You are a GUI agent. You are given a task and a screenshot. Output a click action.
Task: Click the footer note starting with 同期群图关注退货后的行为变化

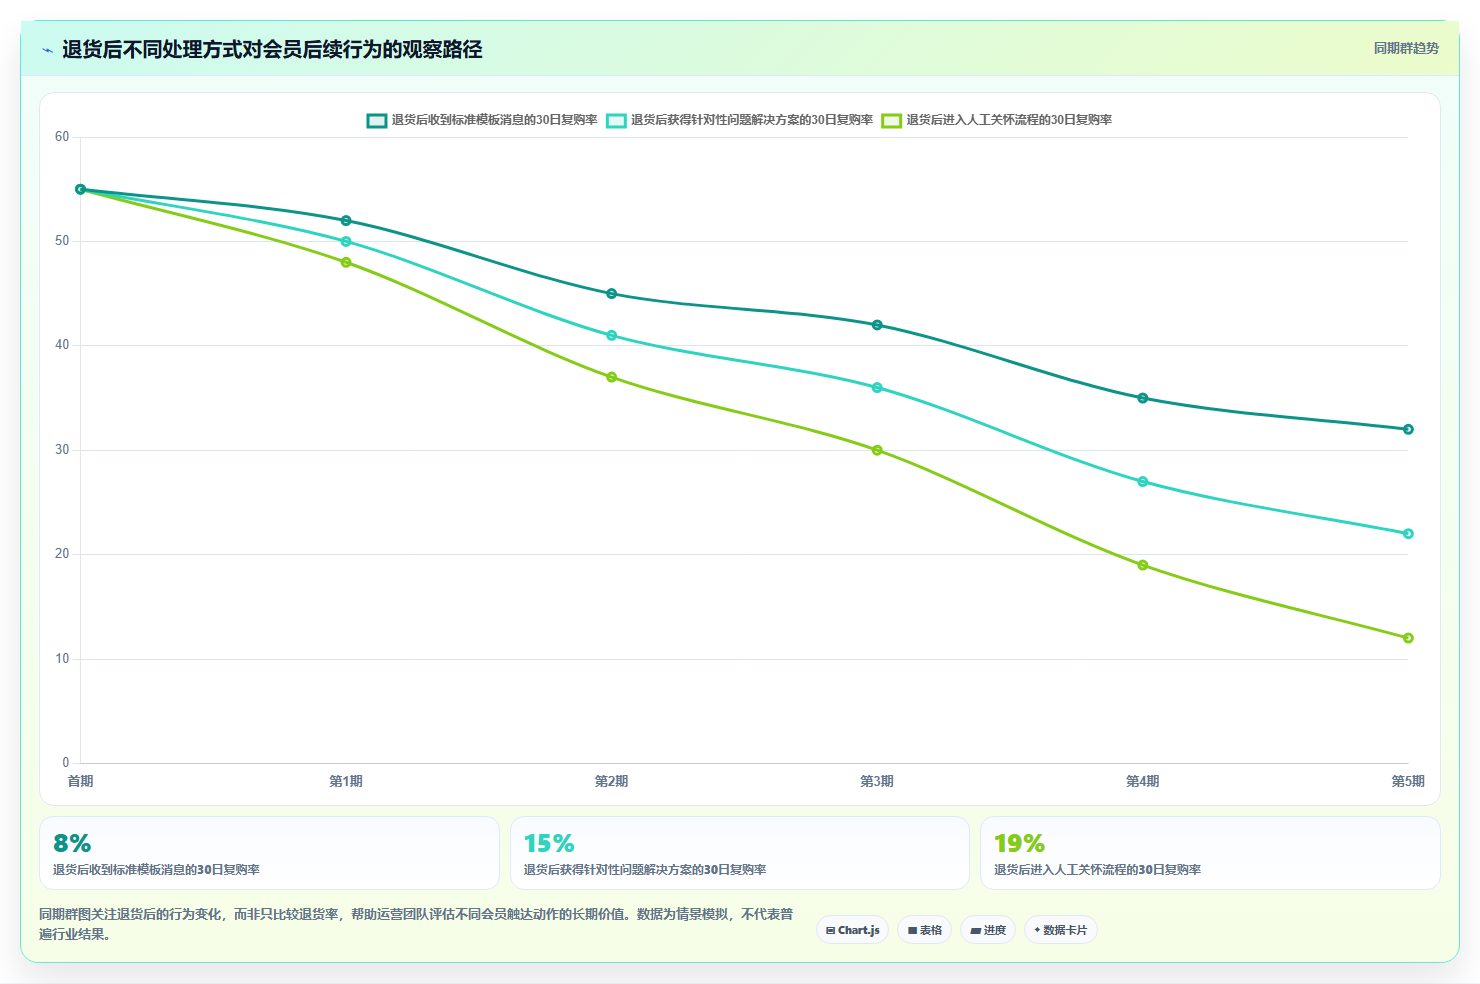click(x=416, y=924)
